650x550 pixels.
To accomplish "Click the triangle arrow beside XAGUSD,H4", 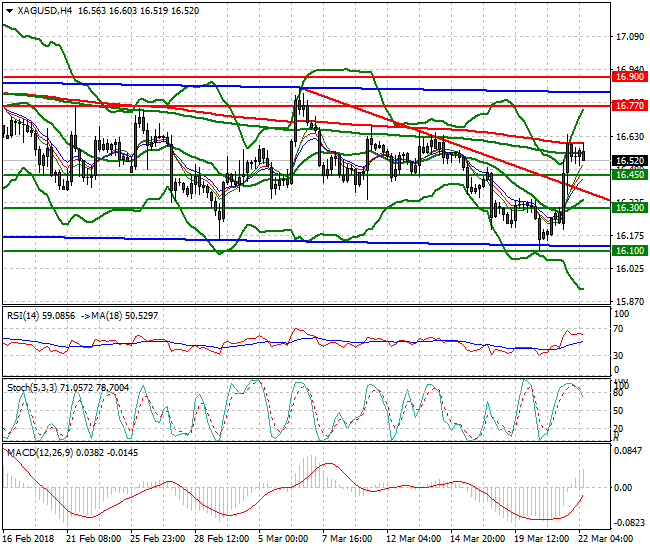I will 9,10.
